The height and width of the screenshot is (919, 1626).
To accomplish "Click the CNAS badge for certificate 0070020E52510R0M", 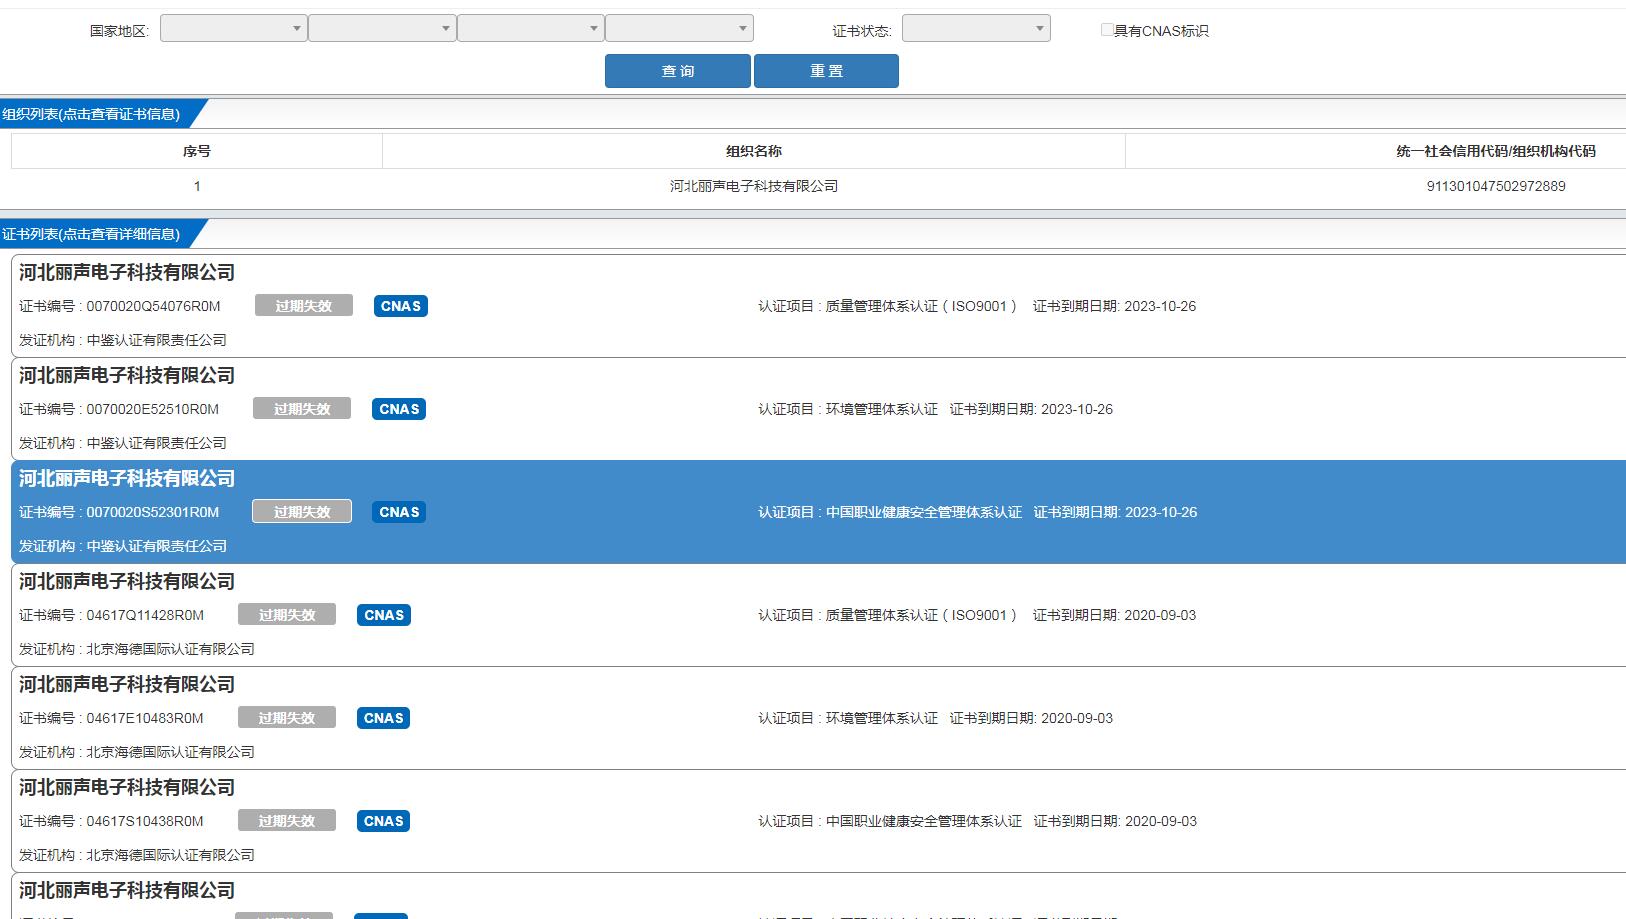I will 399,409.
